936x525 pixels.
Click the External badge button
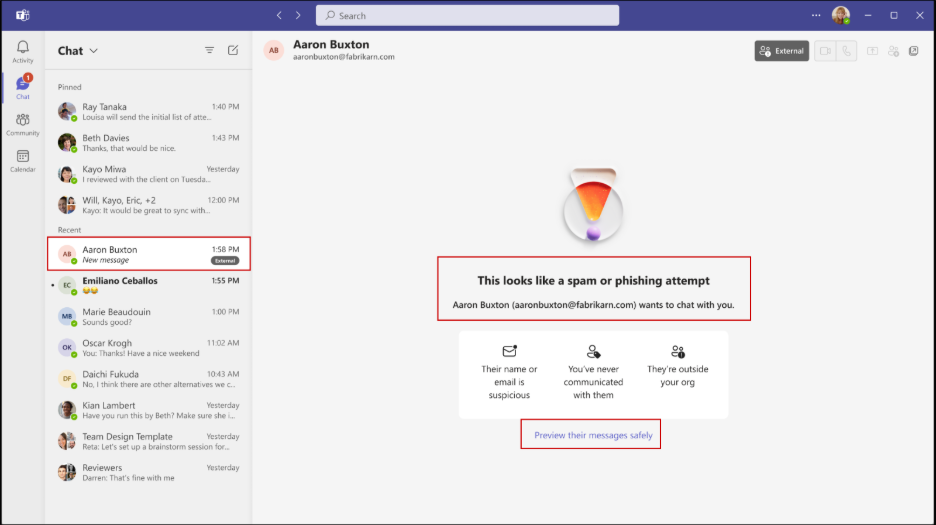(781, 51)
